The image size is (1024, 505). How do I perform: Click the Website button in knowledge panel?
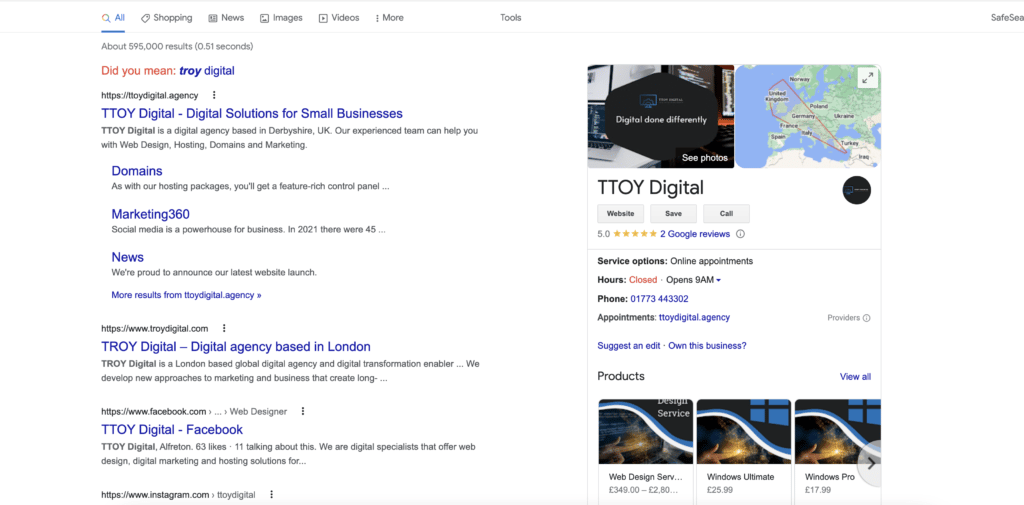(620, 214)
